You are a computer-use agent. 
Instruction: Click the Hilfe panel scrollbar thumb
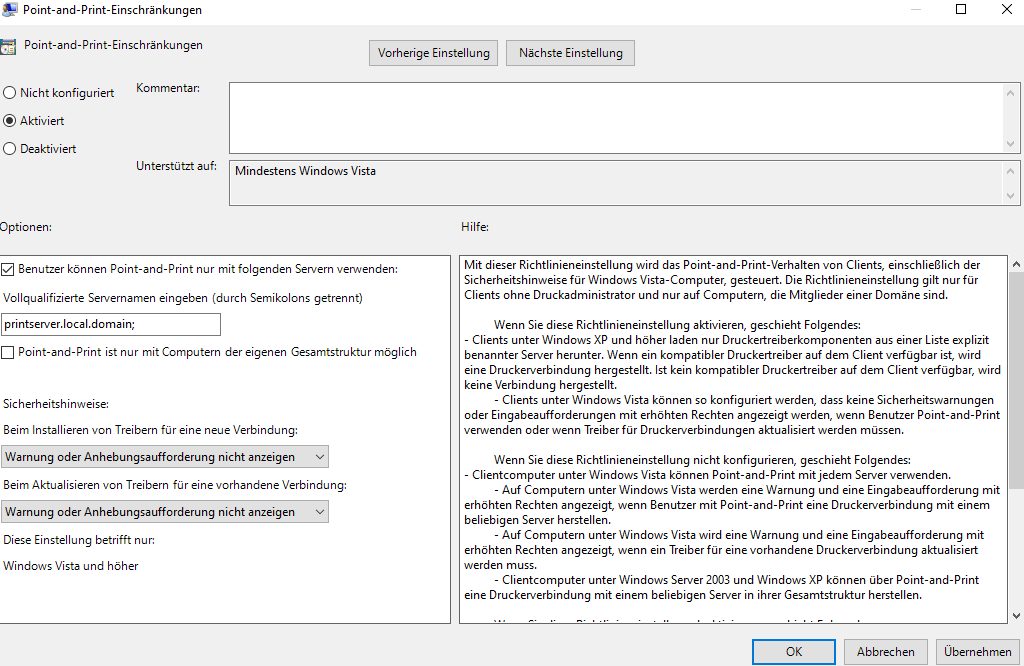point(1016,381)
